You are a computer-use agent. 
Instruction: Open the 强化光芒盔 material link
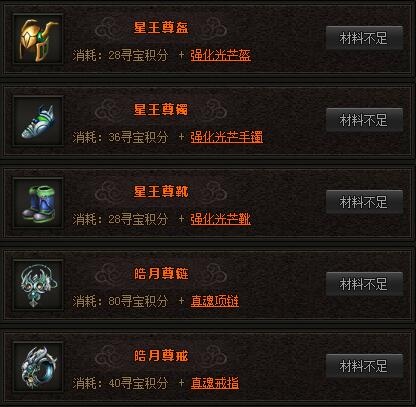point(220,55)
